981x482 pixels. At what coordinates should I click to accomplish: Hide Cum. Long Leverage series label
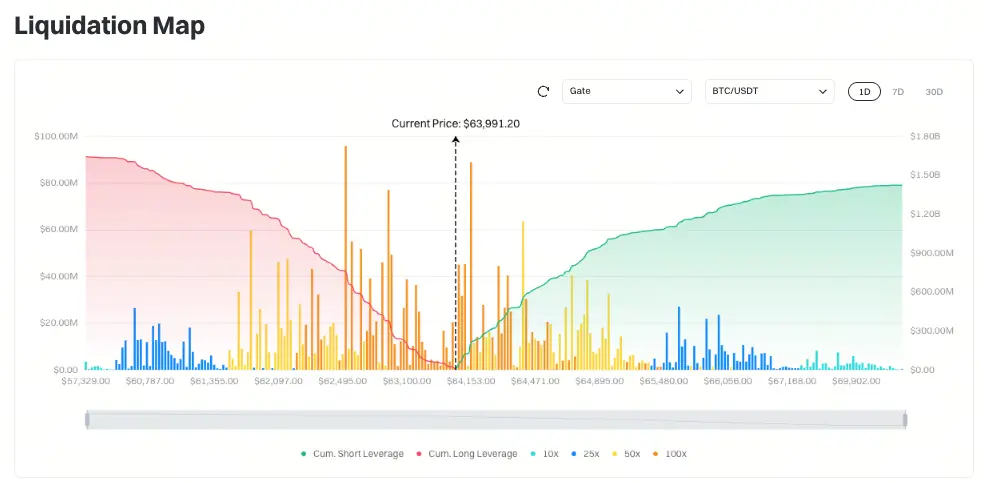pos(472,454)
